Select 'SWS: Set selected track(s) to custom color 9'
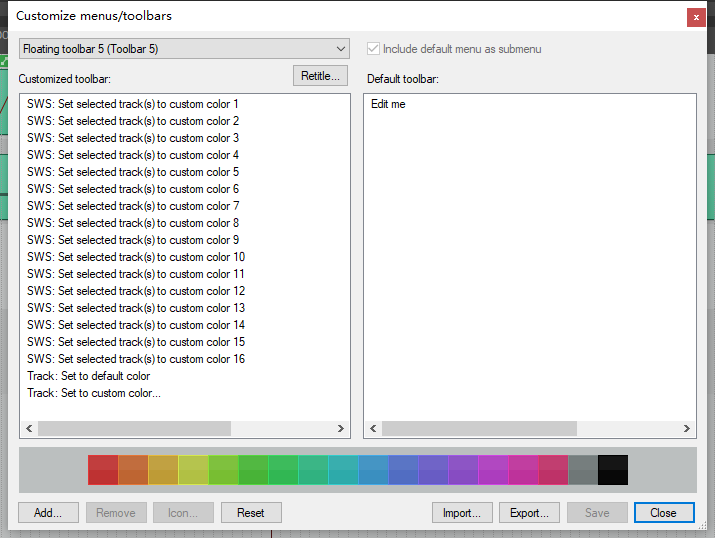The height and width of the screenshot is (538, 715). (133, 240)
